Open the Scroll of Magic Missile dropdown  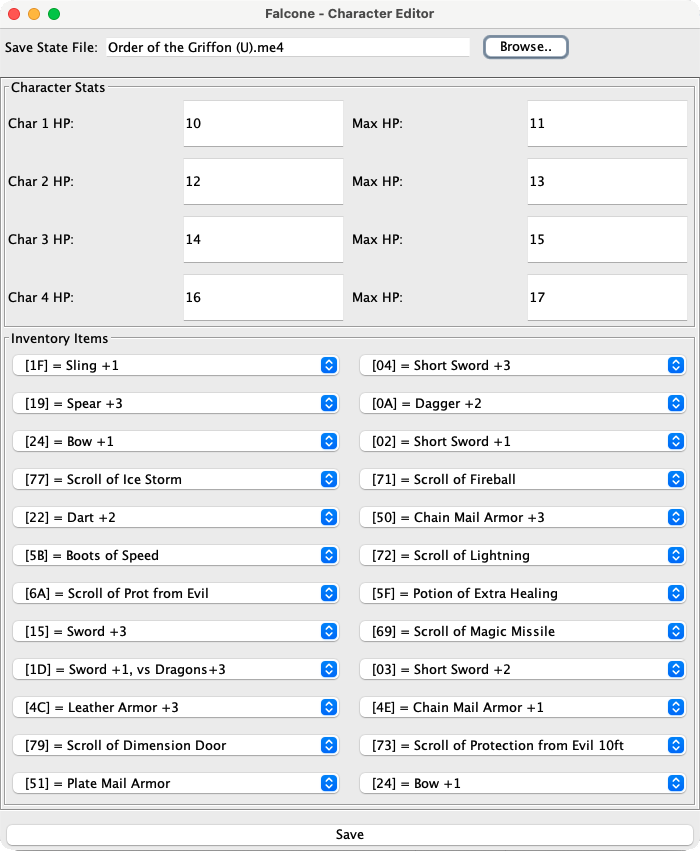(x=523, y=631)
